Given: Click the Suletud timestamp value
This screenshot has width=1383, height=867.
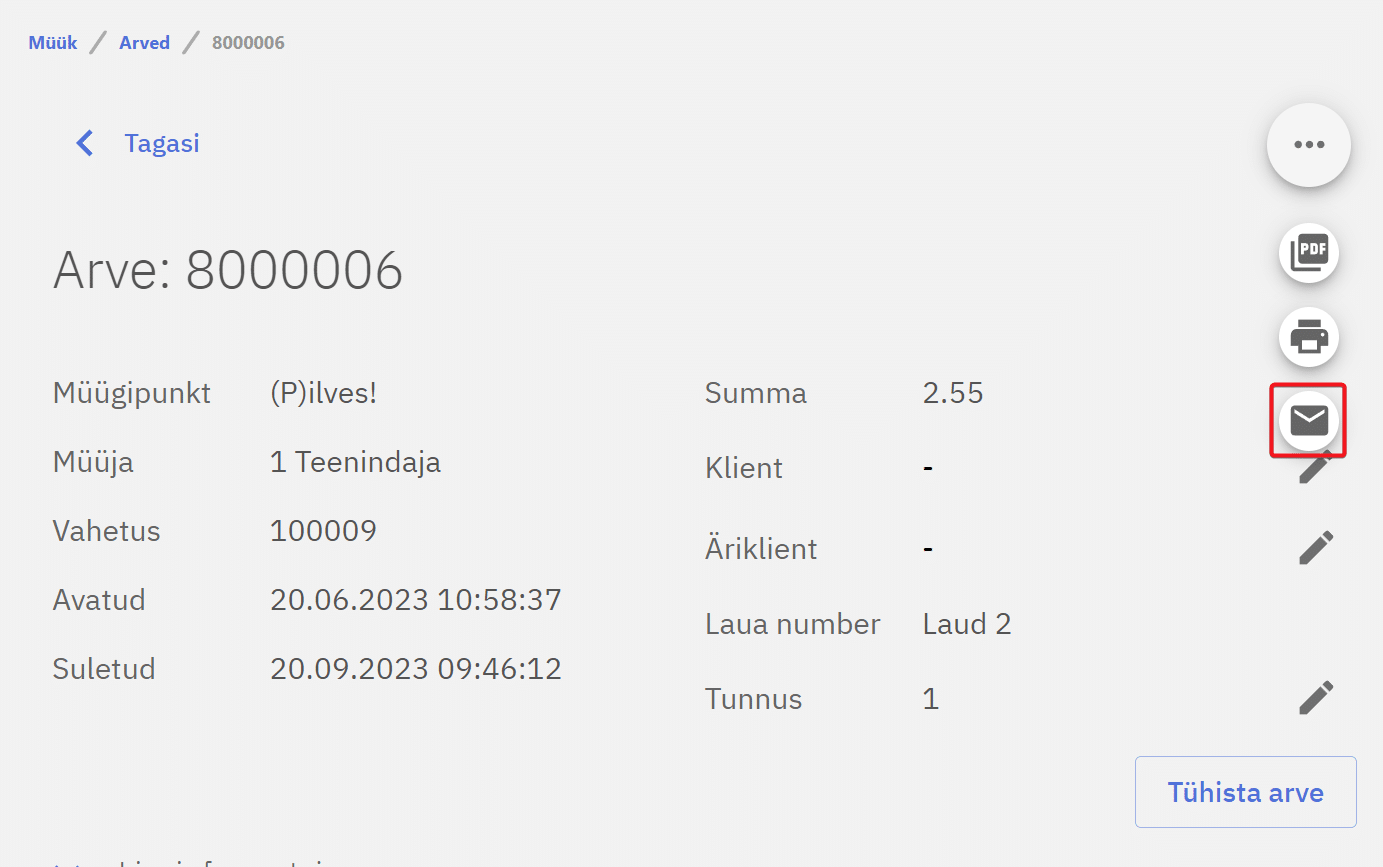Looking at the screenshot, I should pos(416,669).
